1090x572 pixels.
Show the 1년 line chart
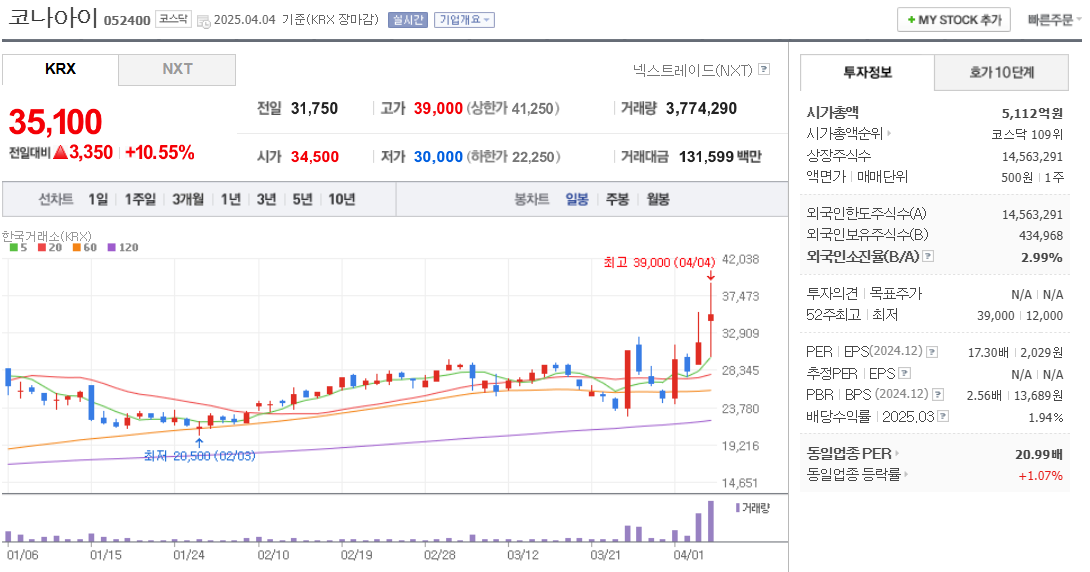pos(231,199)
